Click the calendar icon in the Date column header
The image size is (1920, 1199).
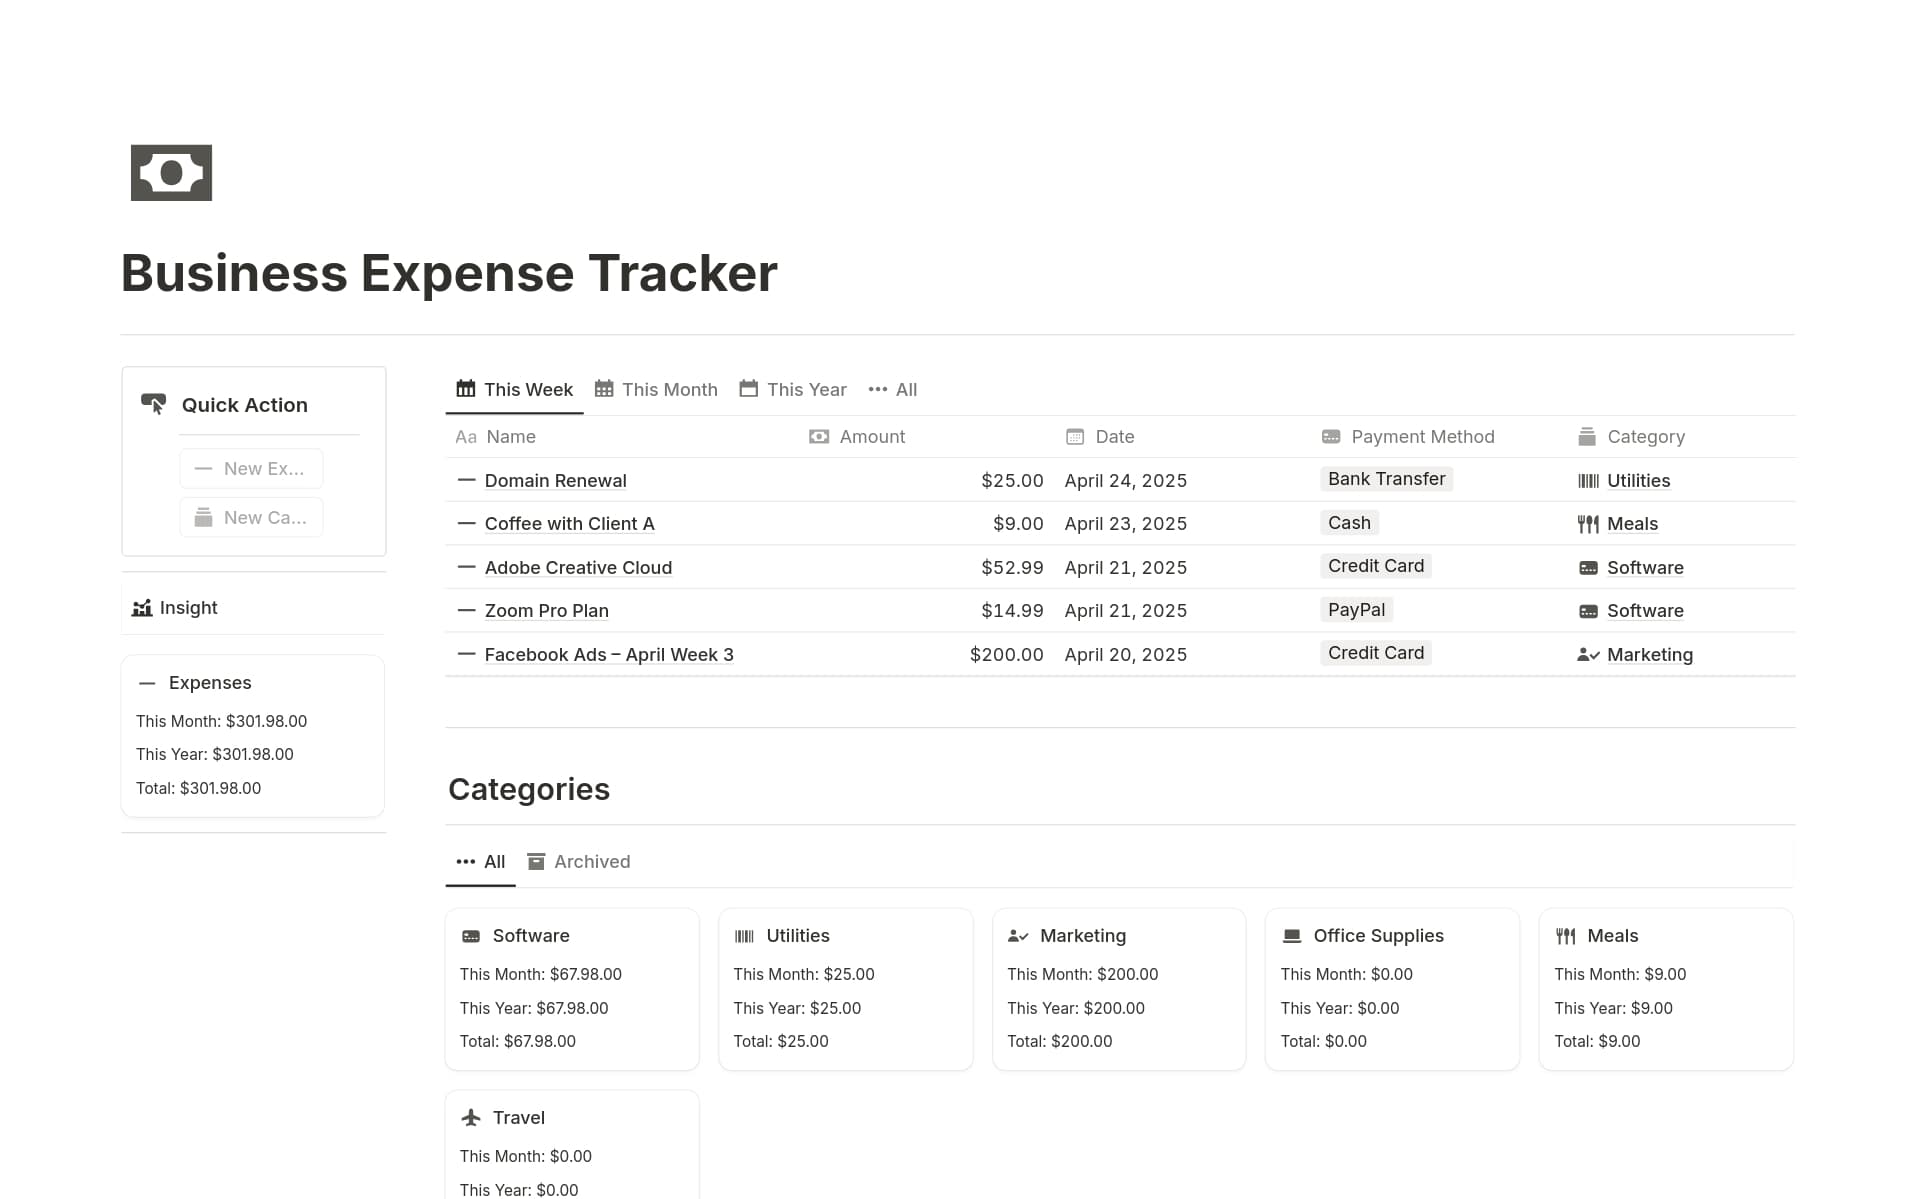1075,436
